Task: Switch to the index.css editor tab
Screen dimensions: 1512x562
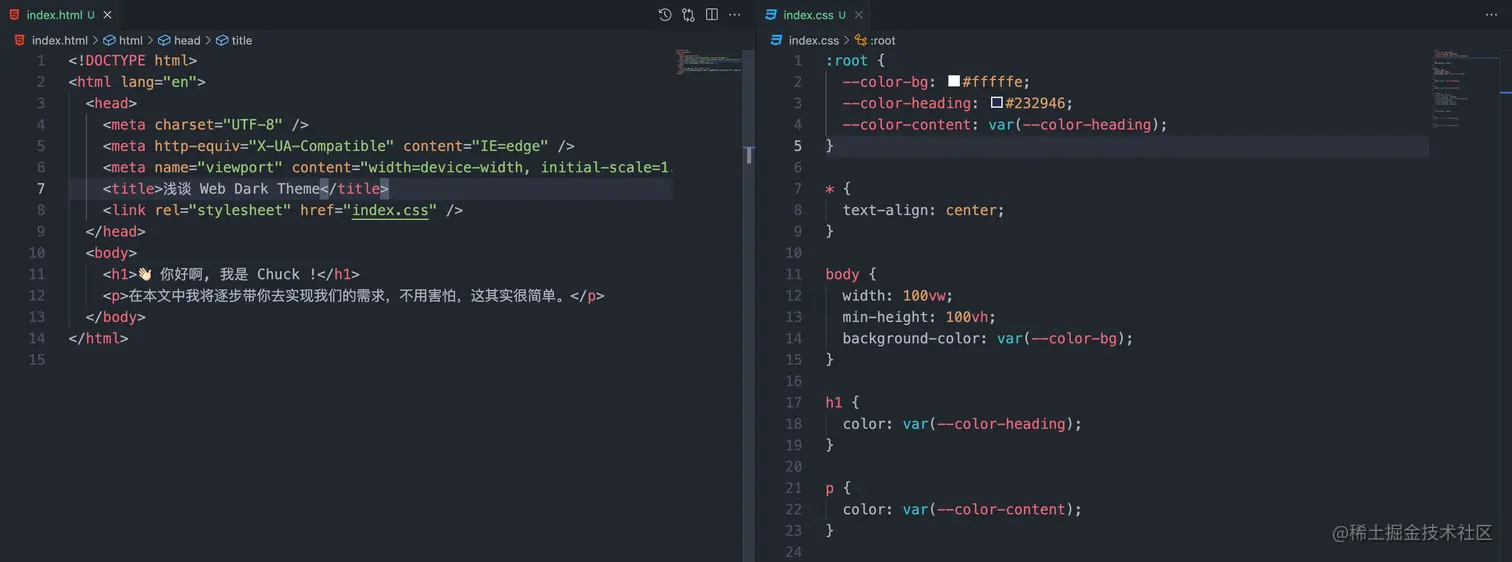Action: 813,15
